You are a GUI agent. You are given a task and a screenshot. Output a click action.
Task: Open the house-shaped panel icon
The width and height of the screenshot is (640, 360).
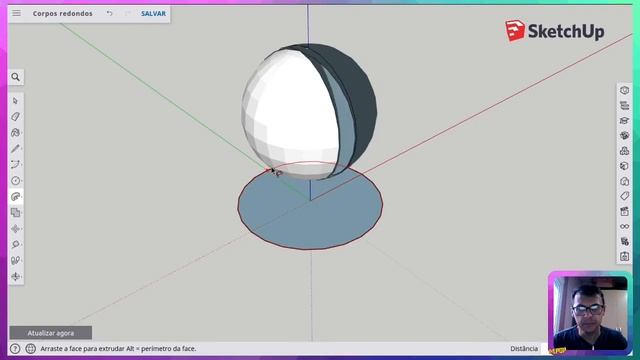pos(624,181)
